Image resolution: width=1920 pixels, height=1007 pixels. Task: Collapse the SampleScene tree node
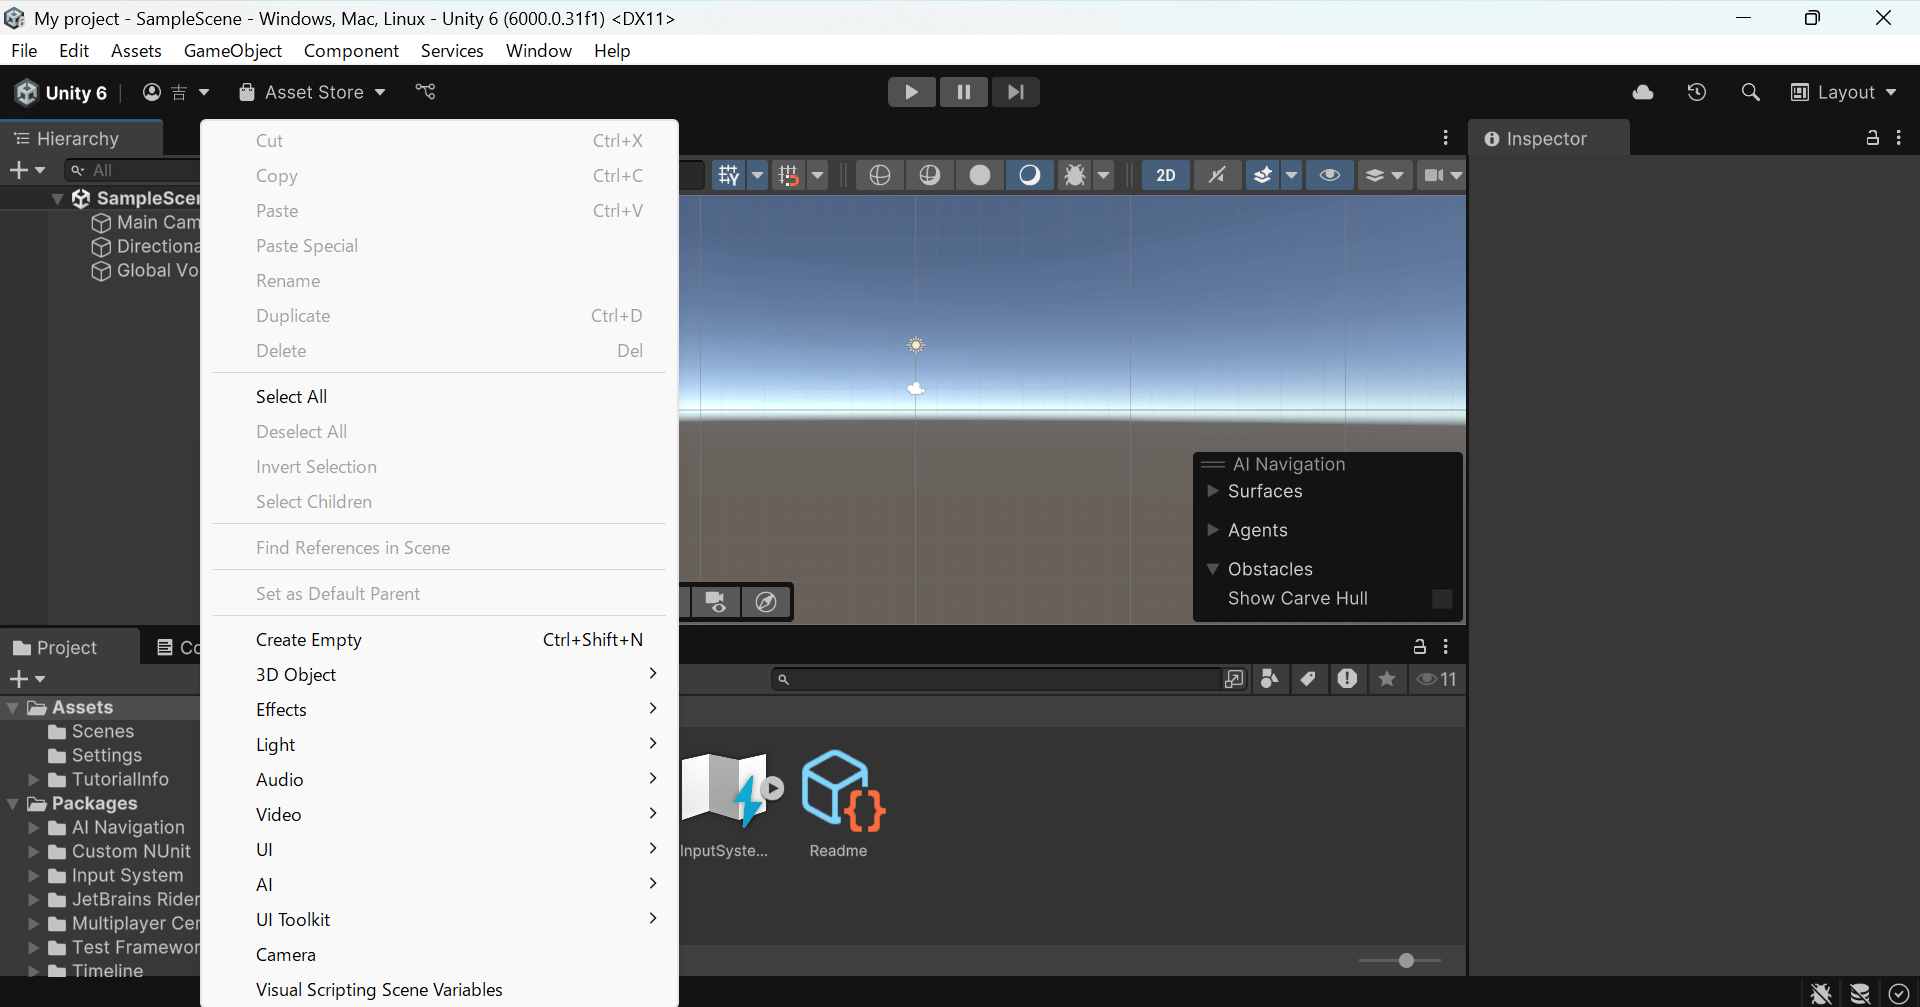(57, 199)
